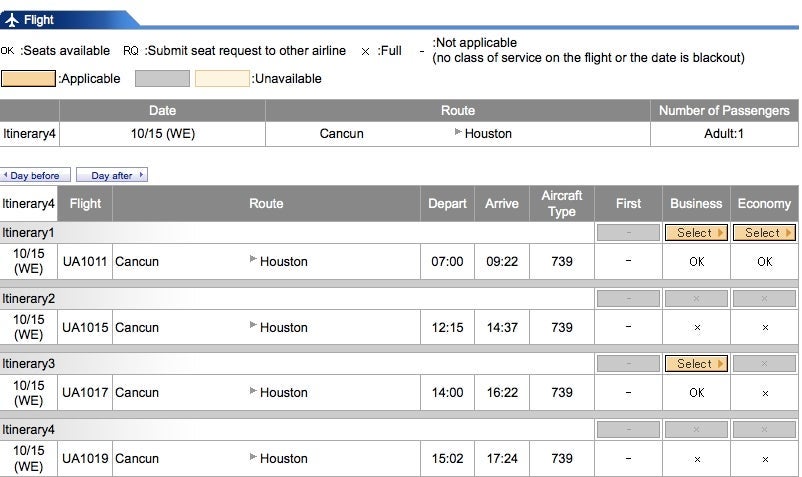Go to the Day before
The image size is (802, 477).
point(35,176)
